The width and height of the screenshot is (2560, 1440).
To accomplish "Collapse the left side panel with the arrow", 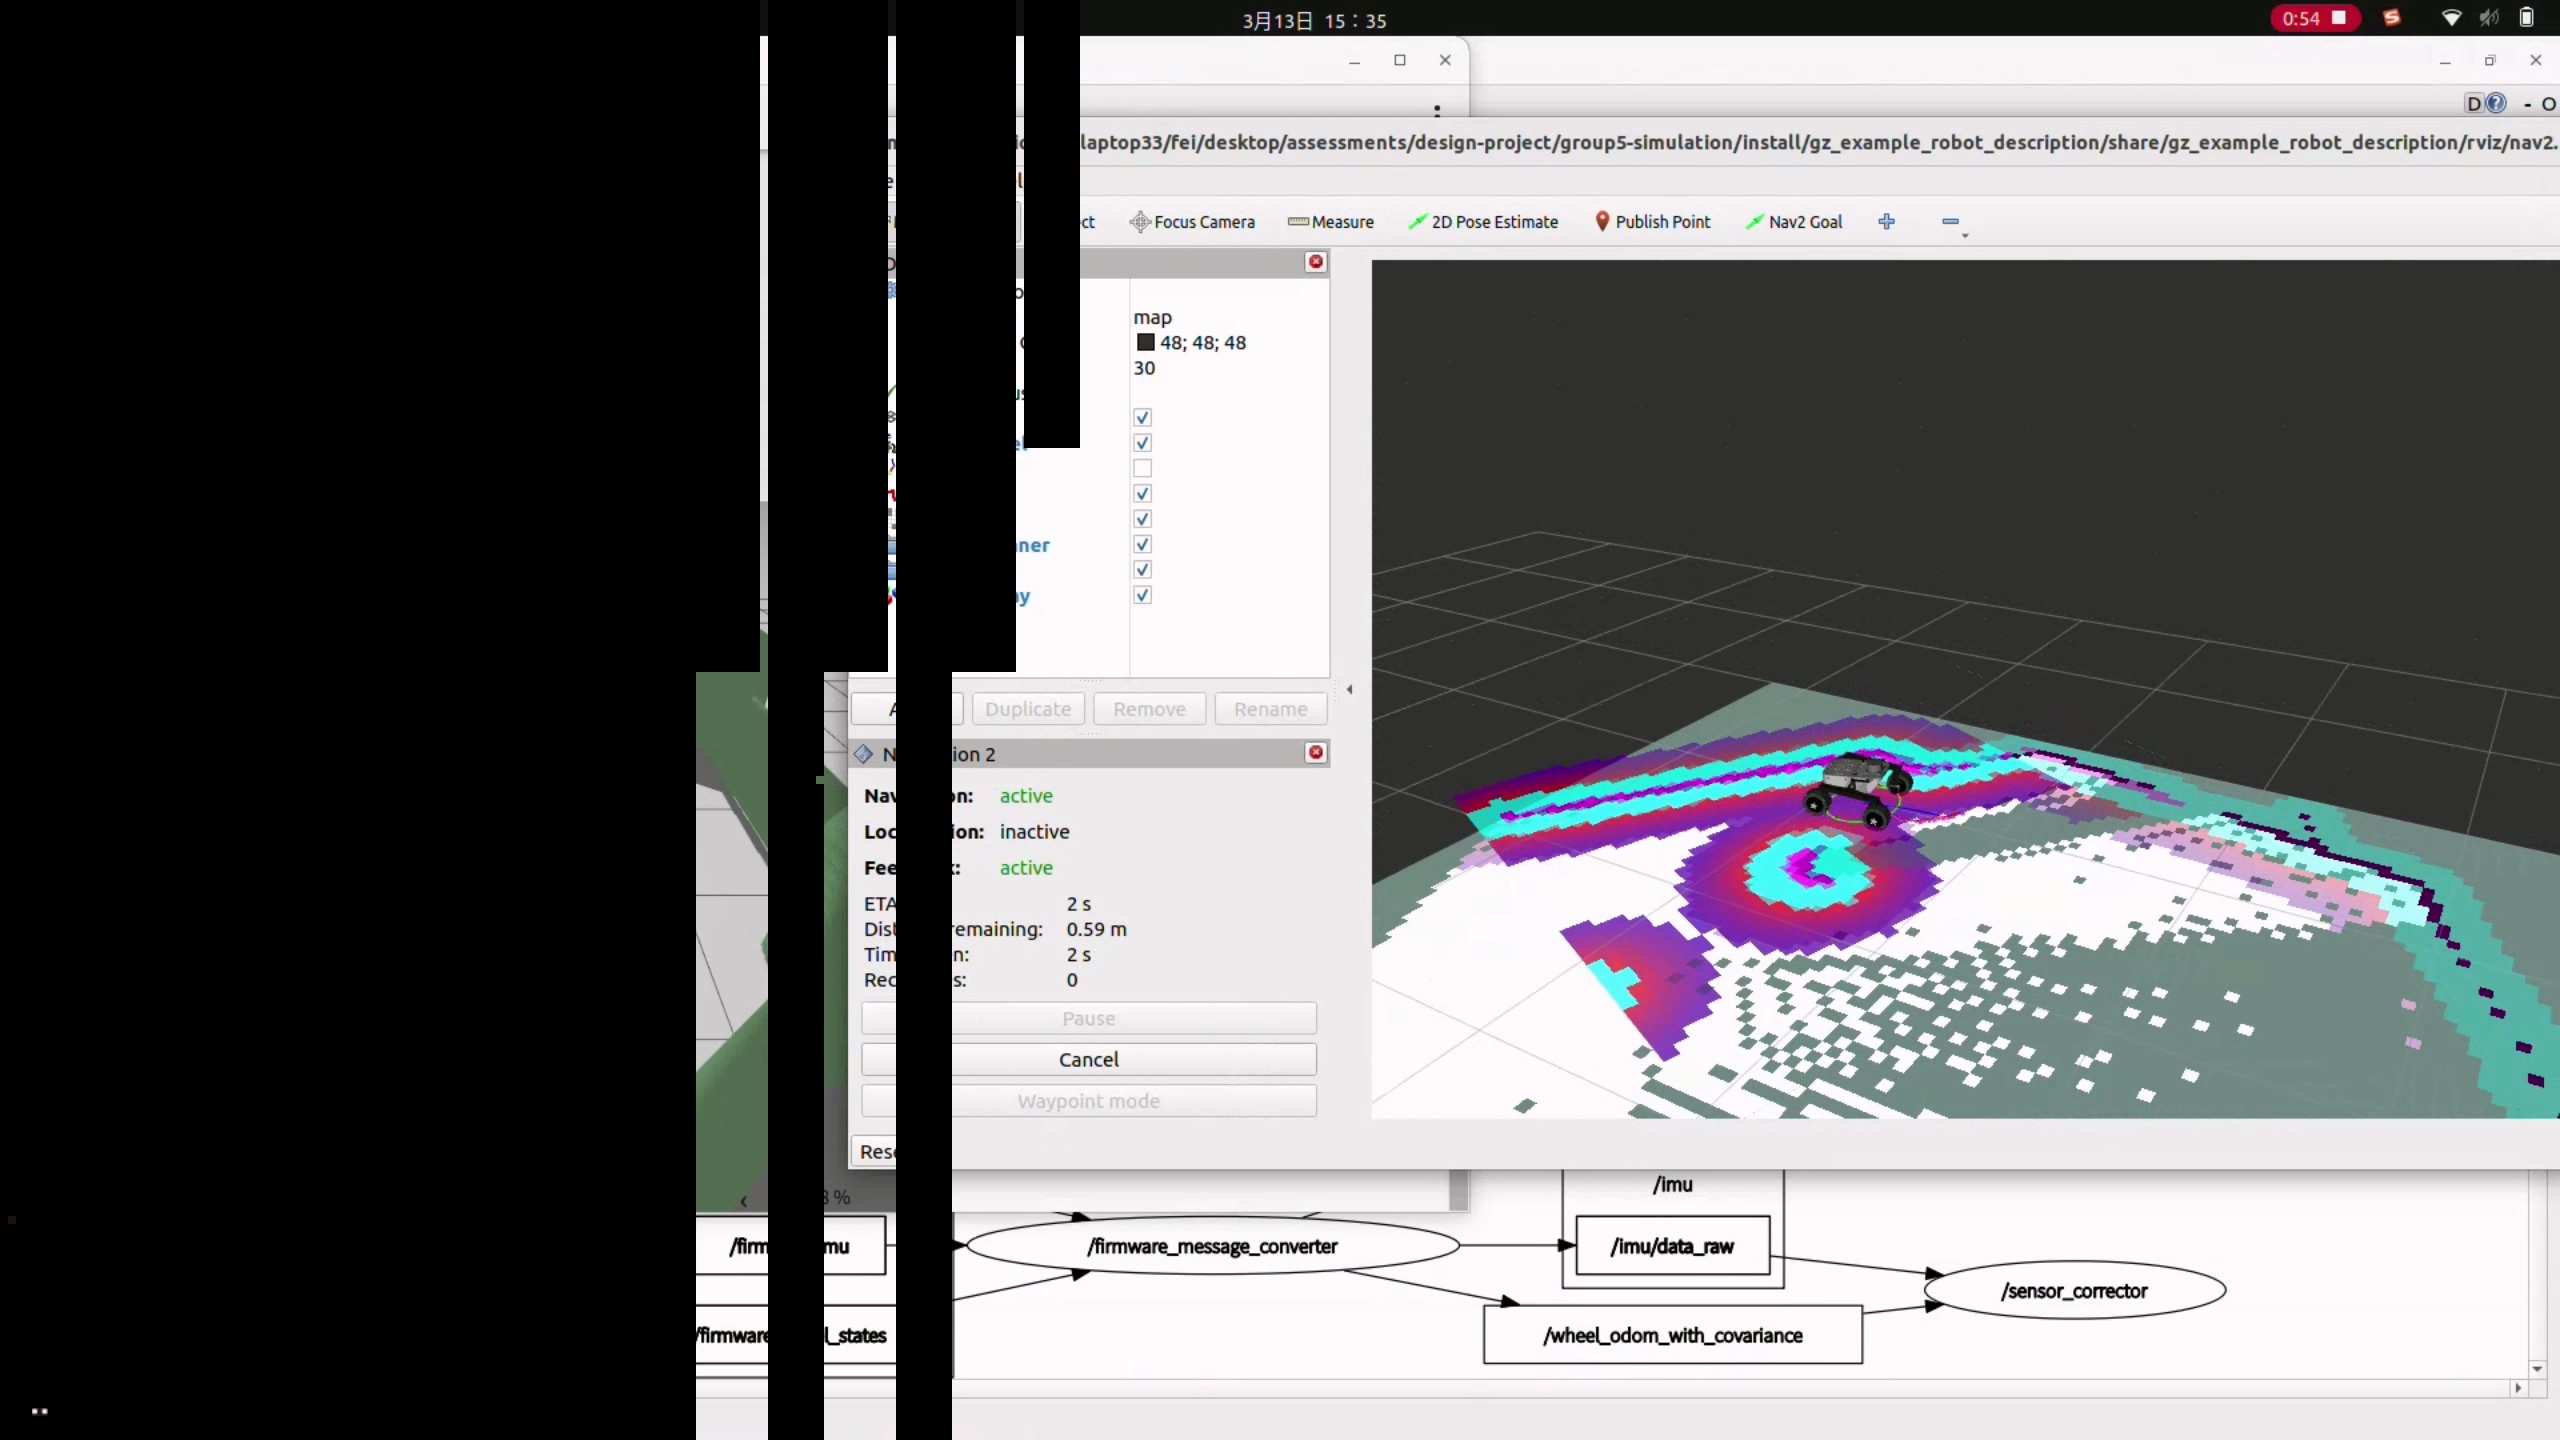I will click(x=1350, y=689).
